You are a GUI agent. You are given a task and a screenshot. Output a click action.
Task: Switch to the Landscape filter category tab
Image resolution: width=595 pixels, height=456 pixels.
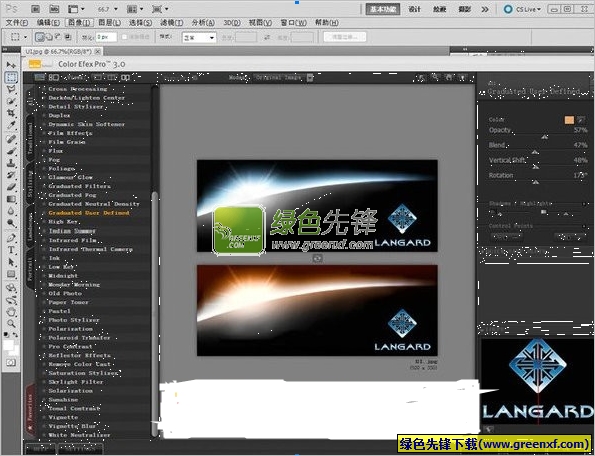click(x=30, y=227)
